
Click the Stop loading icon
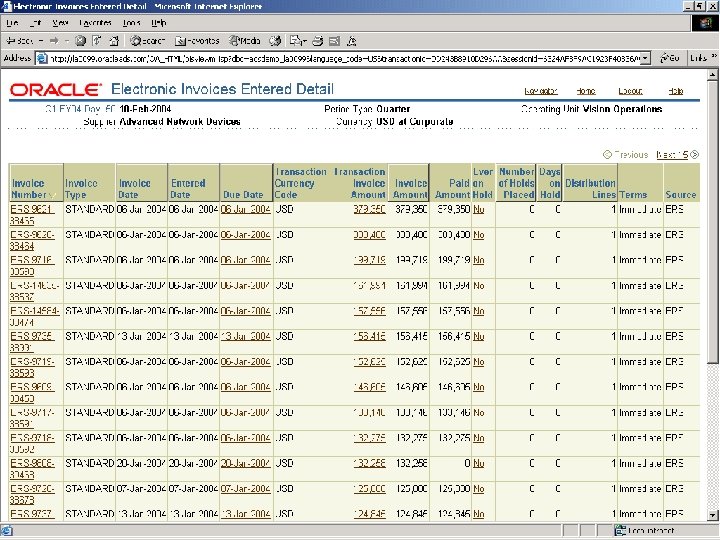(x=81, y=41)
